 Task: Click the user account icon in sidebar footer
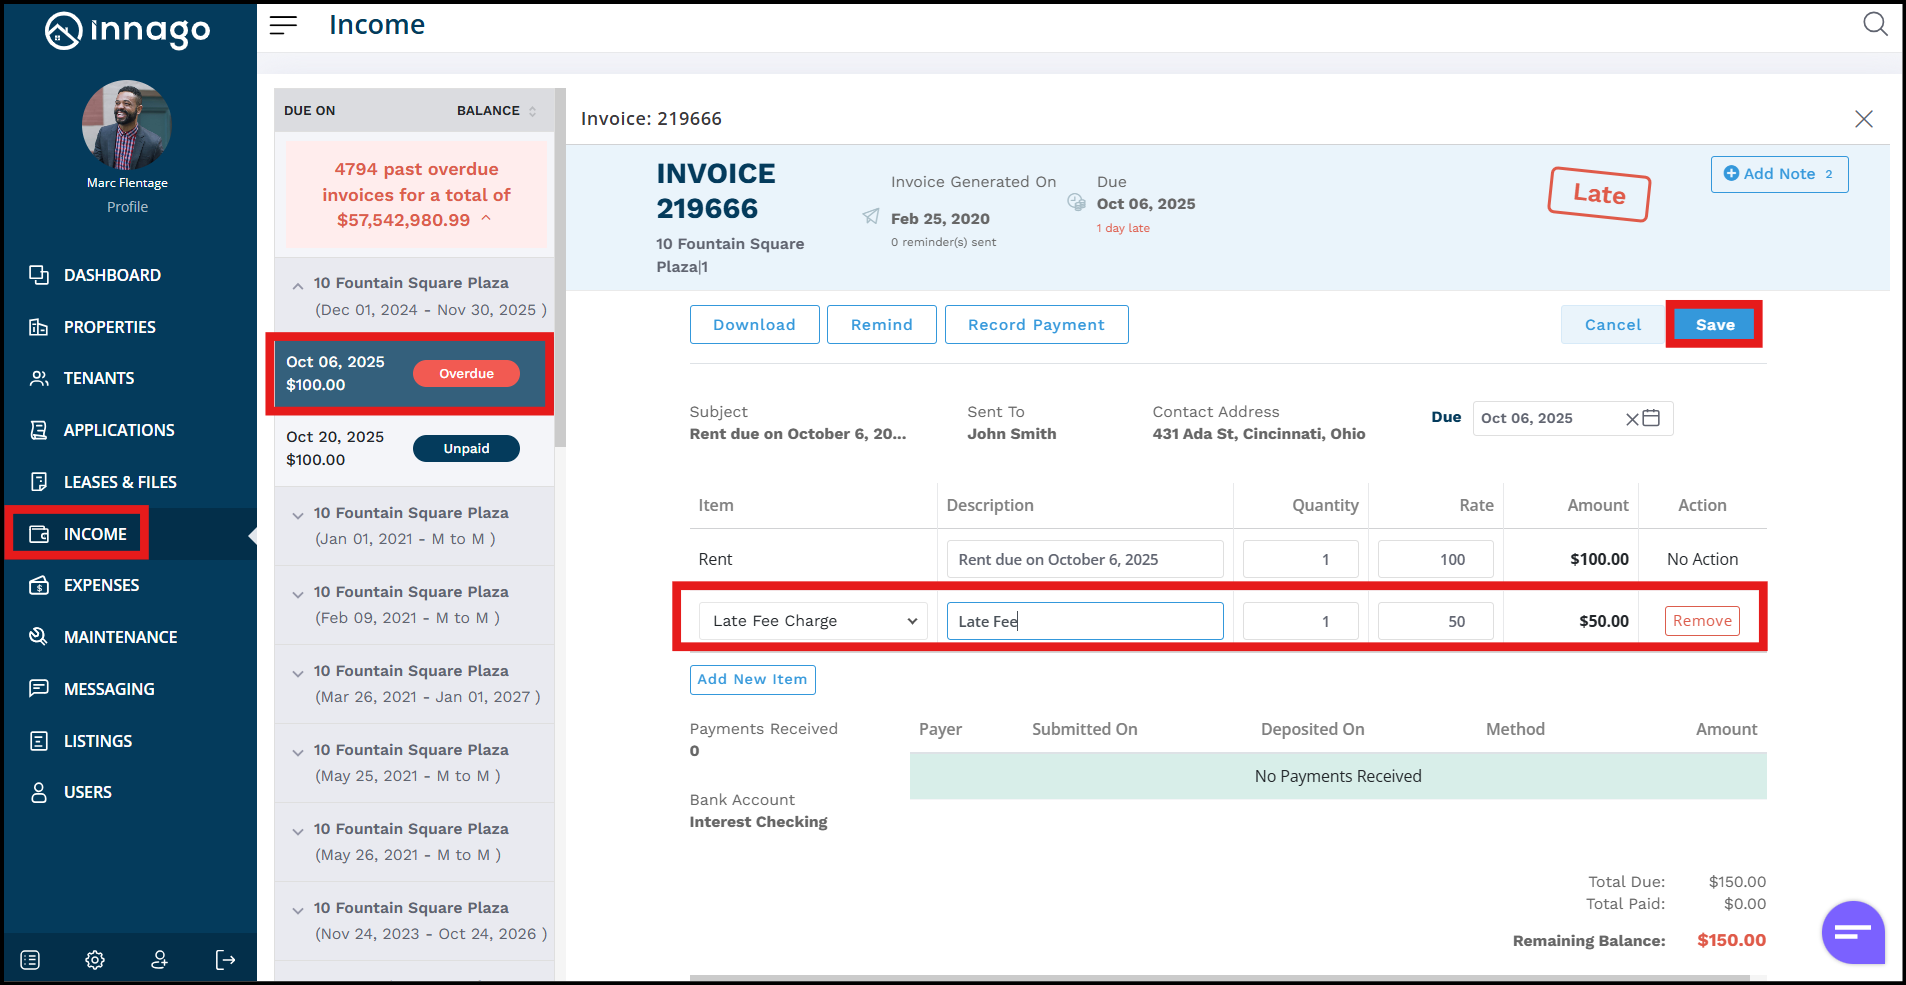click(159, 960)
